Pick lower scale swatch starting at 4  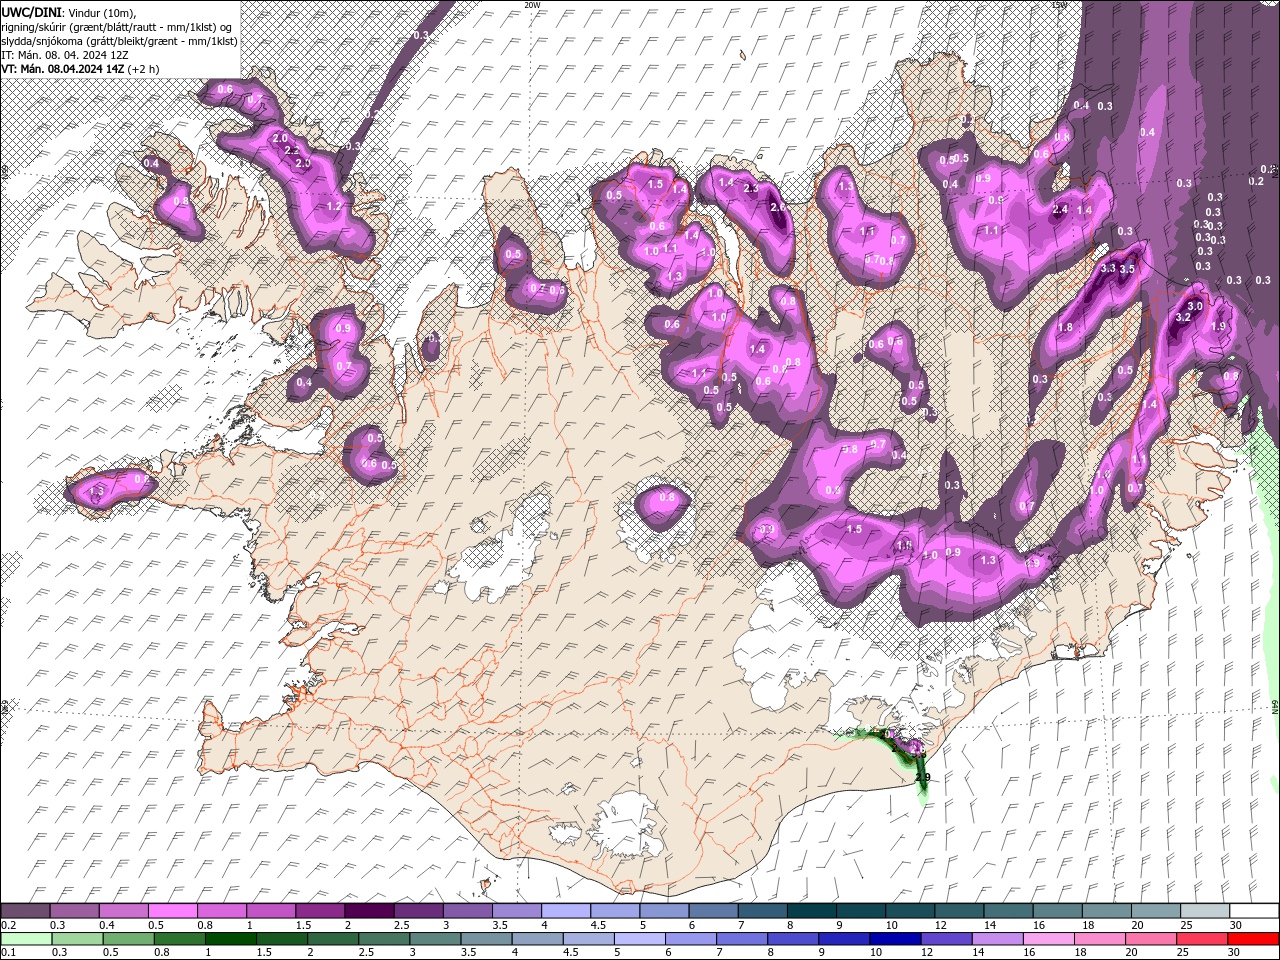(x=538, y=939)
